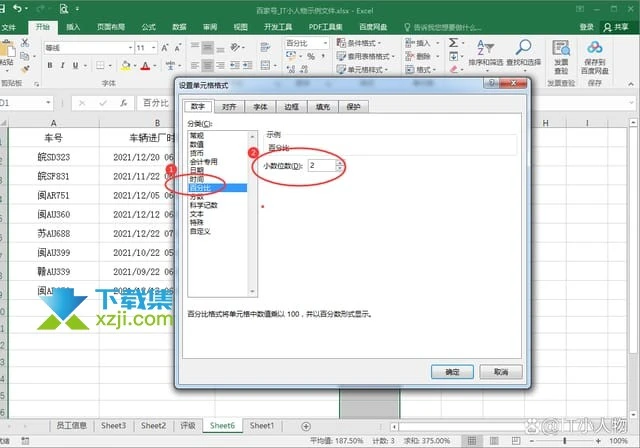Toggle Italic formatting
The image size is (640, 448).
(x=62, y=65)
